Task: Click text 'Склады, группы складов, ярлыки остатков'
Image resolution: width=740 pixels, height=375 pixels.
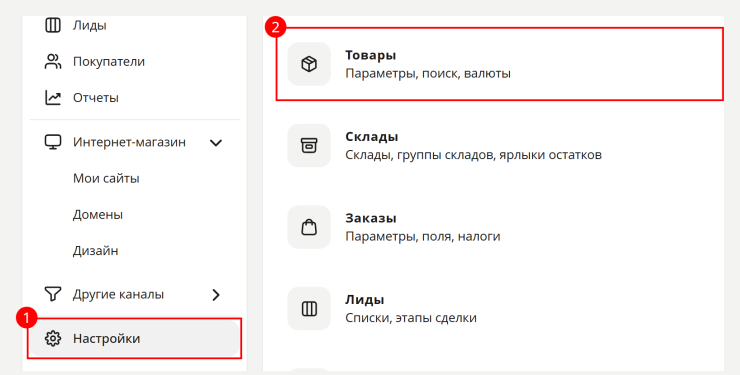Action: 473,155
